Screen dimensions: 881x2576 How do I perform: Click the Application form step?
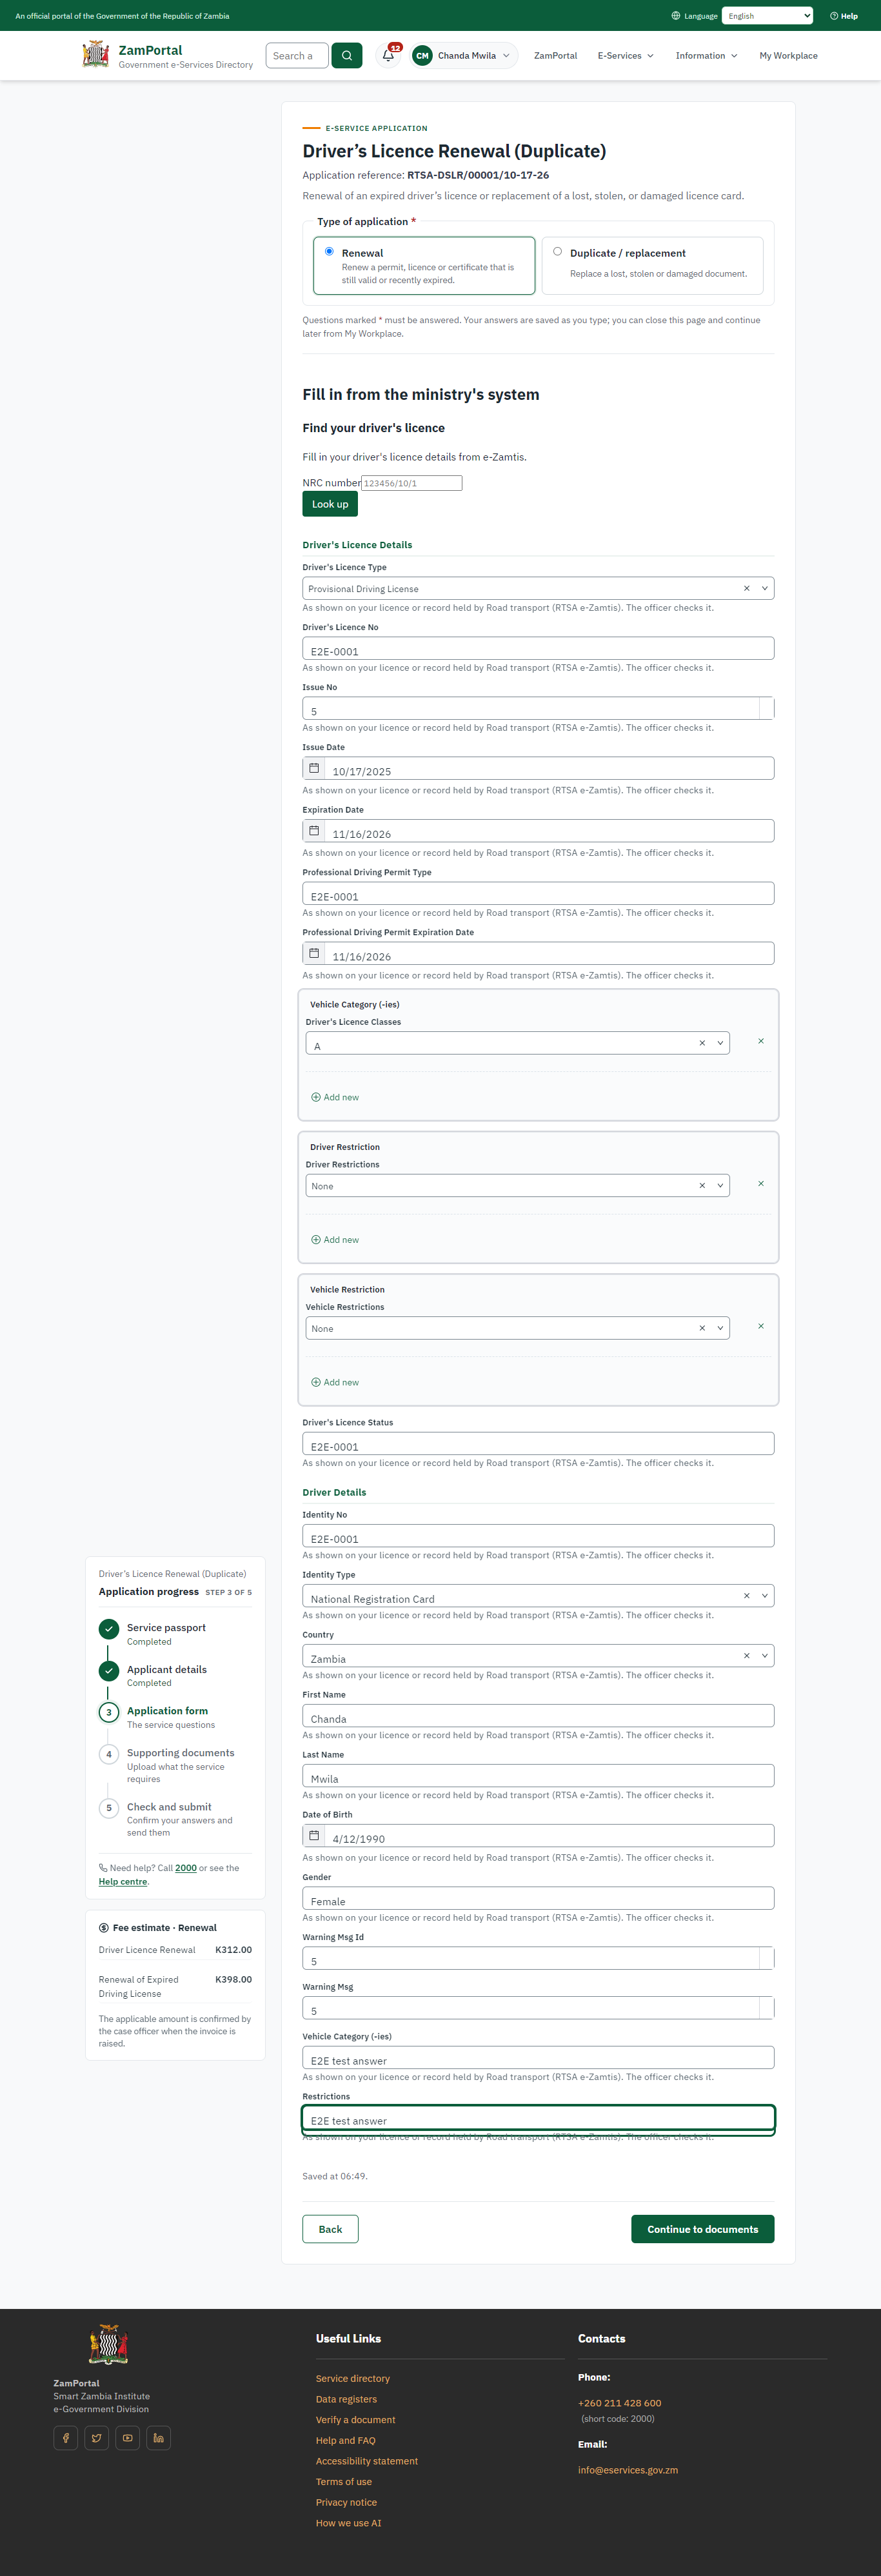point(167,1711)
